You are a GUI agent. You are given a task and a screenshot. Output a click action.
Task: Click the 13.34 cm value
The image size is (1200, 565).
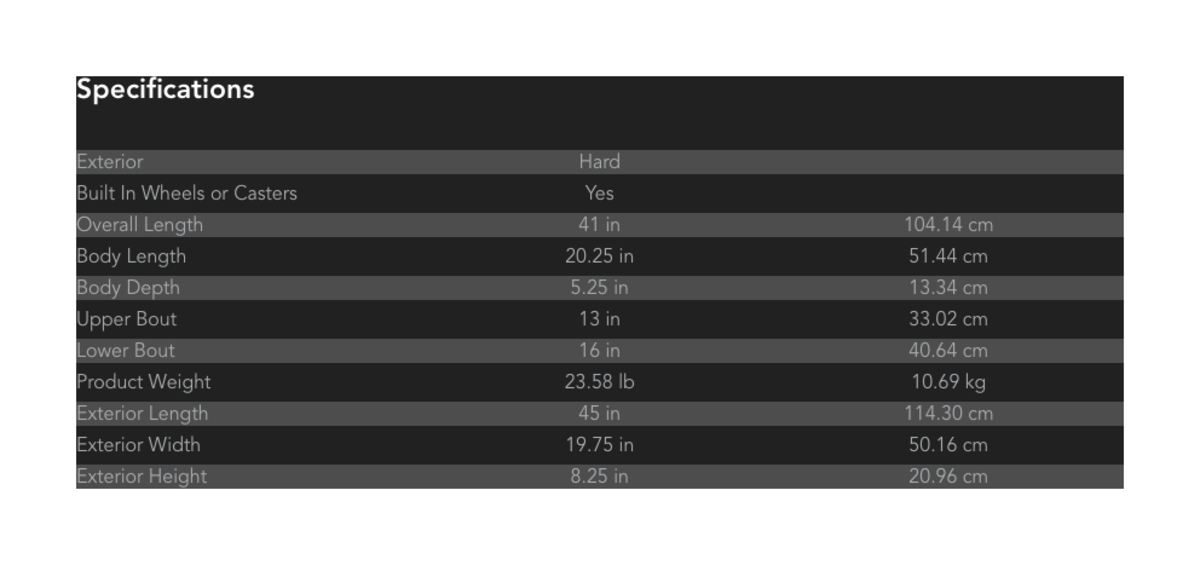tap(948, 288)
